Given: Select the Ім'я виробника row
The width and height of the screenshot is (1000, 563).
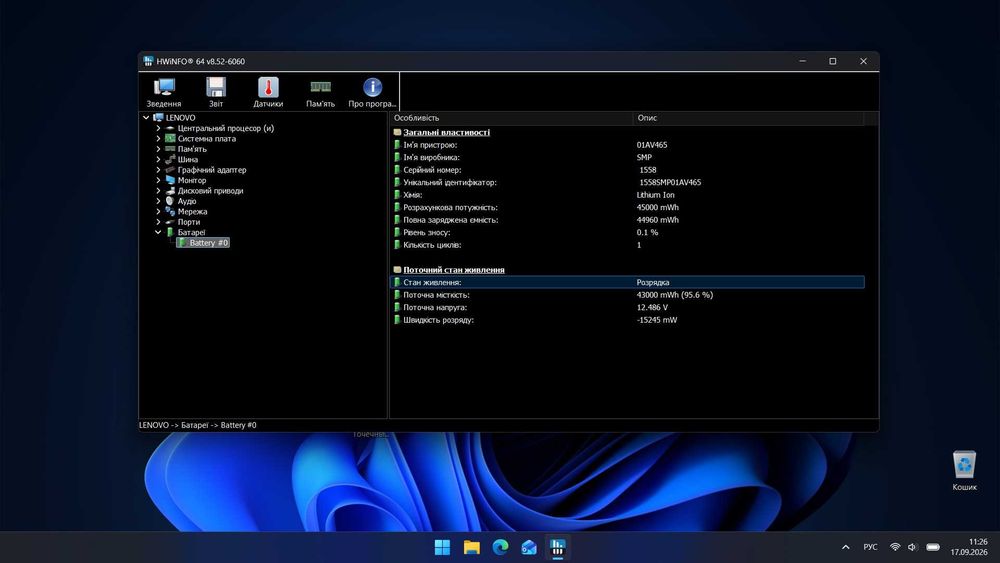Looking at the screenshot, I should pos(628,157).
